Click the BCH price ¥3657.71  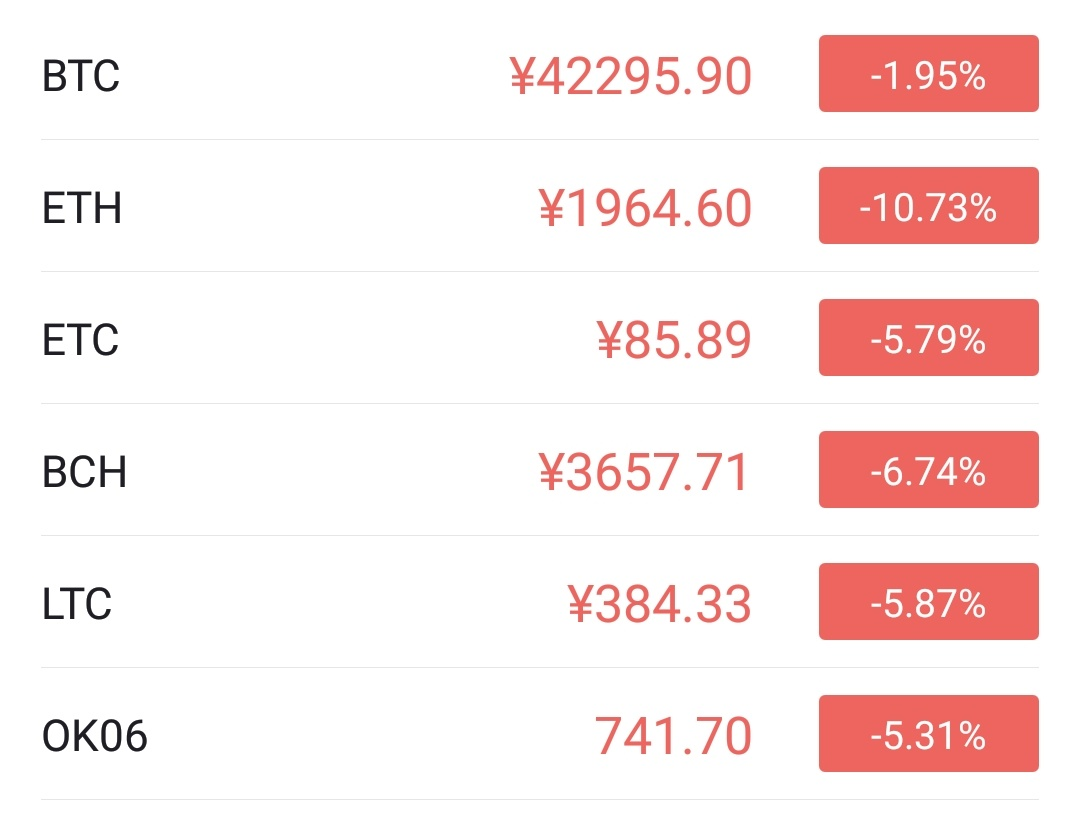(645, 472)
